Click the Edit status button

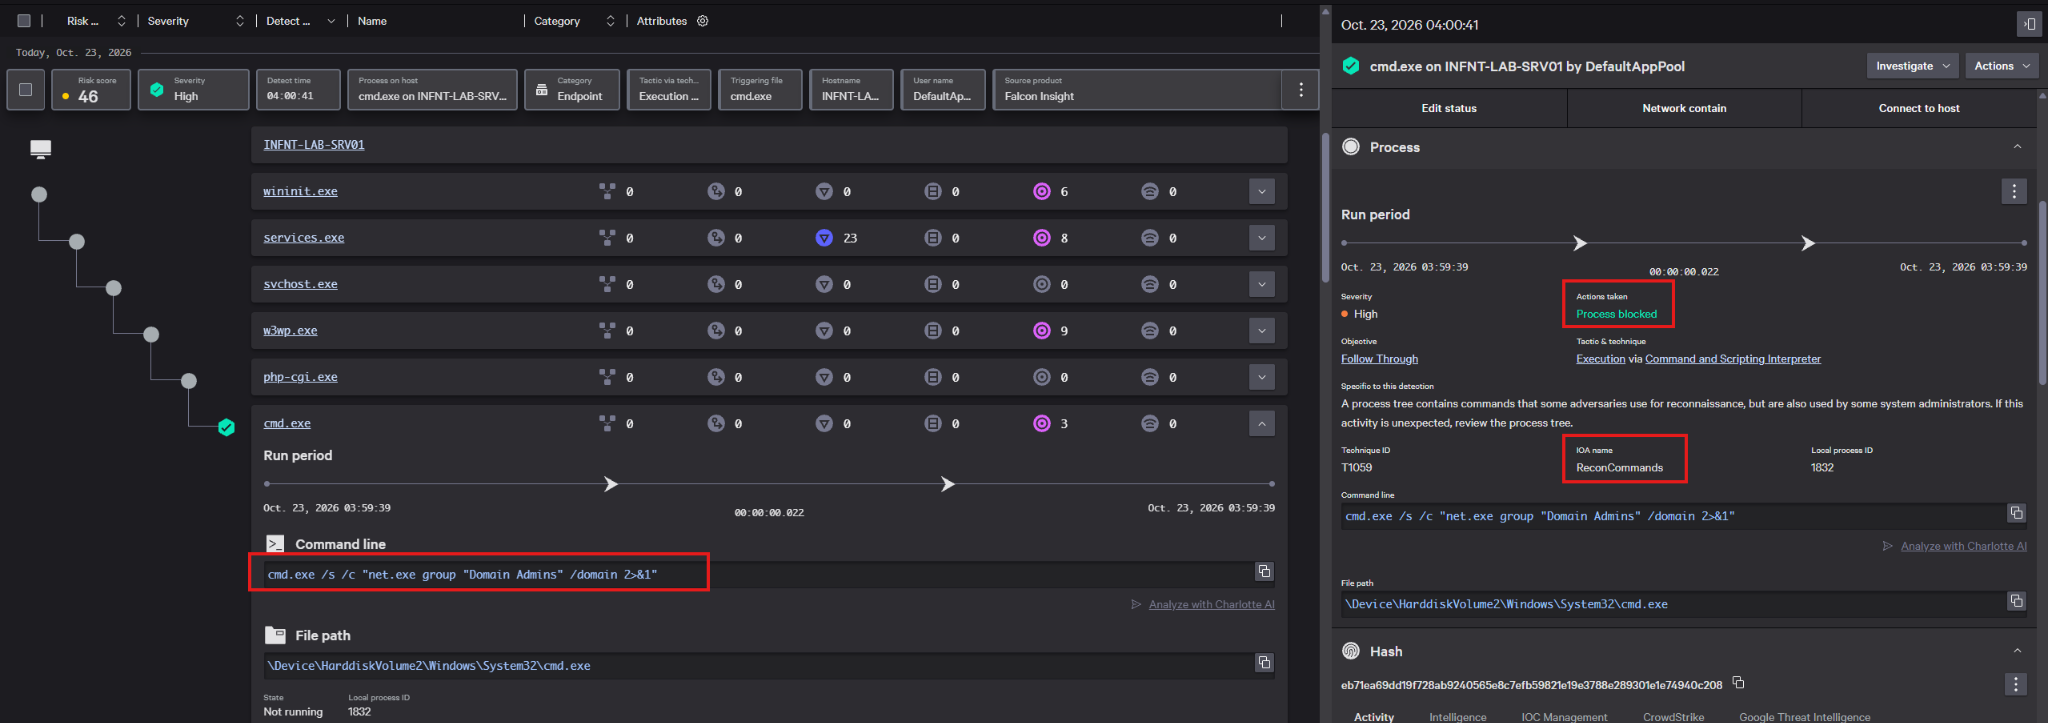pyautogui.click(x=1449, y=108)
